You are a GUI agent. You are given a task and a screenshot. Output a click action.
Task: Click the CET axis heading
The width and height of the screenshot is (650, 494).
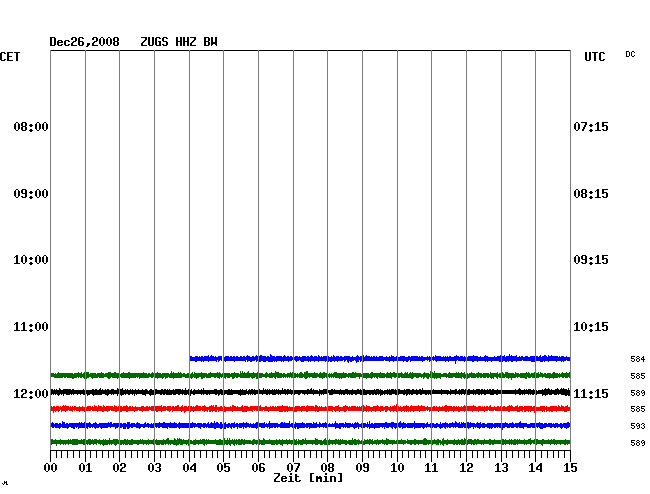[x=10, y=57]
